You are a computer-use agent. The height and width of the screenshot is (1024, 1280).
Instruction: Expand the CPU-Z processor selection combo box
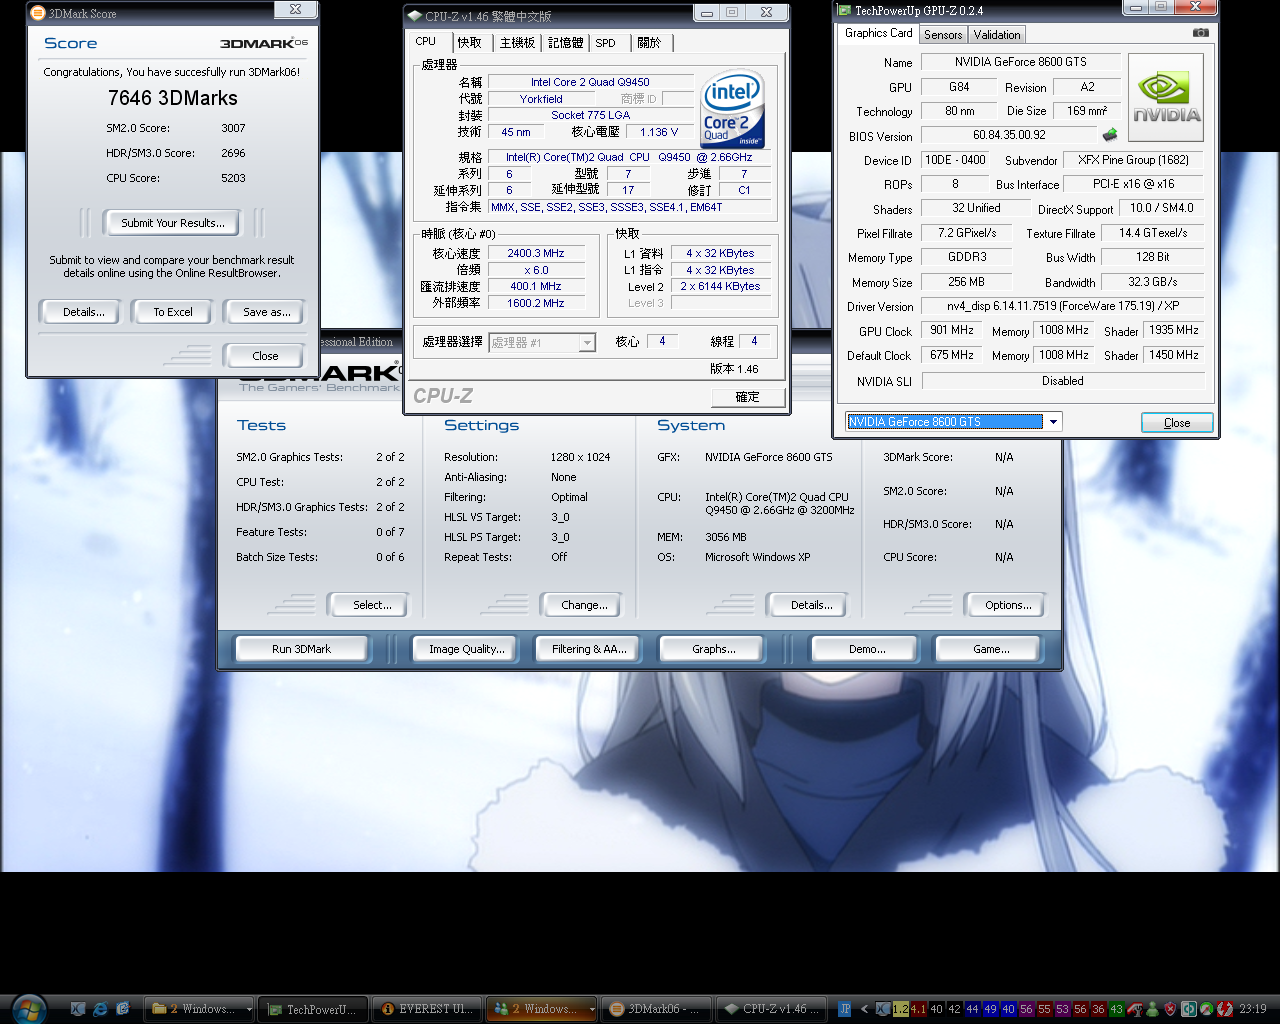click(x=587, y=343)
